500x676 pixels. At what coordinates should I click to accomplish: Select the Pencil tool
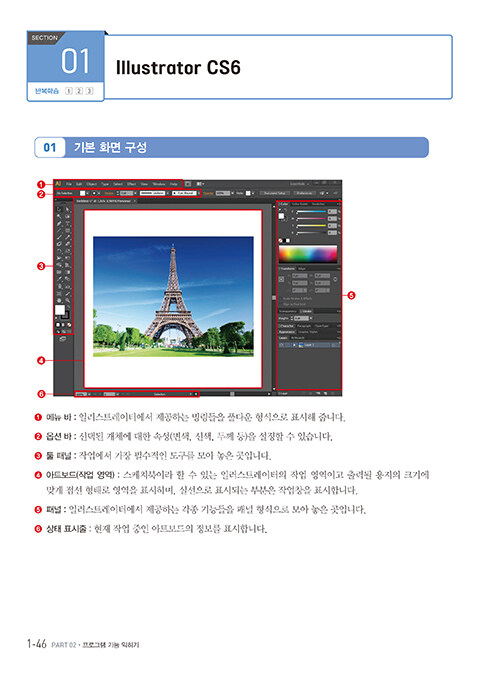click(x=68, y=237)
